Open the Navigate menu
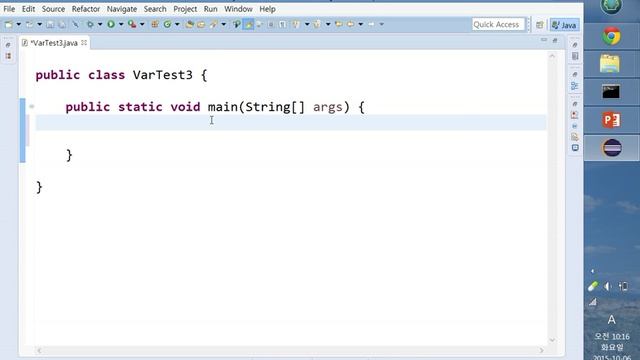The width and height of the screenshot is (640, 360). (x=122, y=9)
